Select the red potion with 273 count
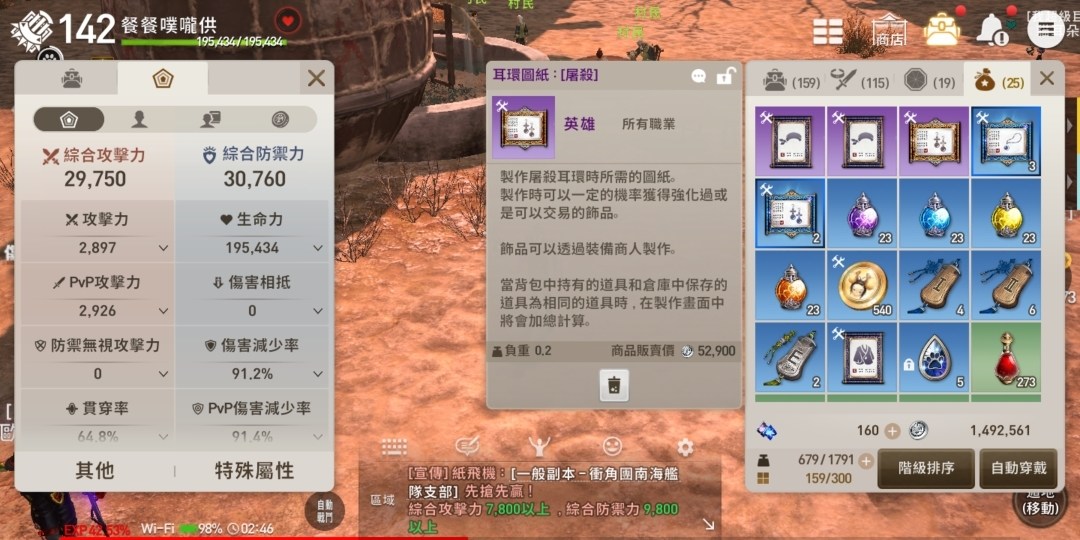Screen dimensions: 1080x540 click(x=1006, y=358)
